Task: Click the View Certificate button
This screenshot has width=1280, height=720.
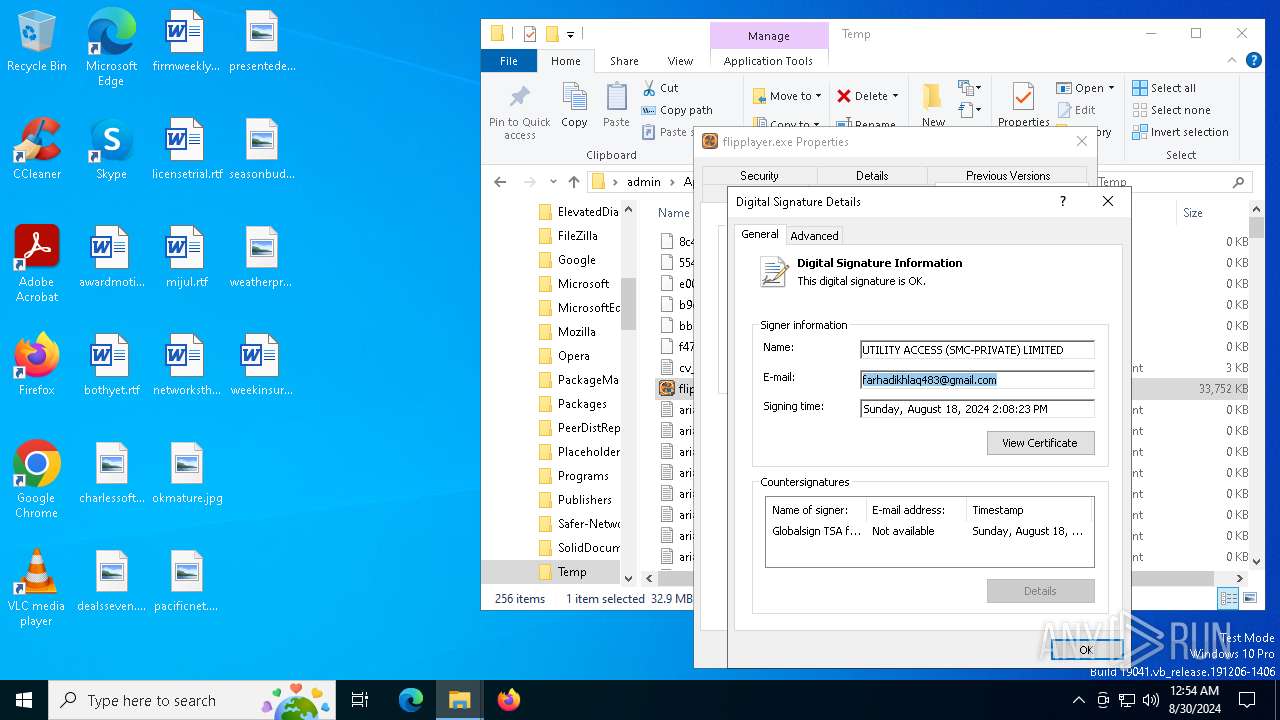Action: tap(1040, 443)
